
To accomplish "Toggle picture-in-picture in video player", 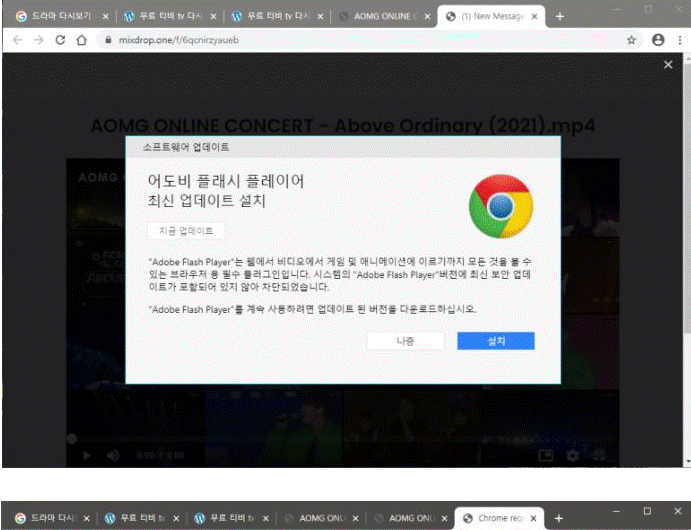I will pyautogui.click(x=546, y=455).
